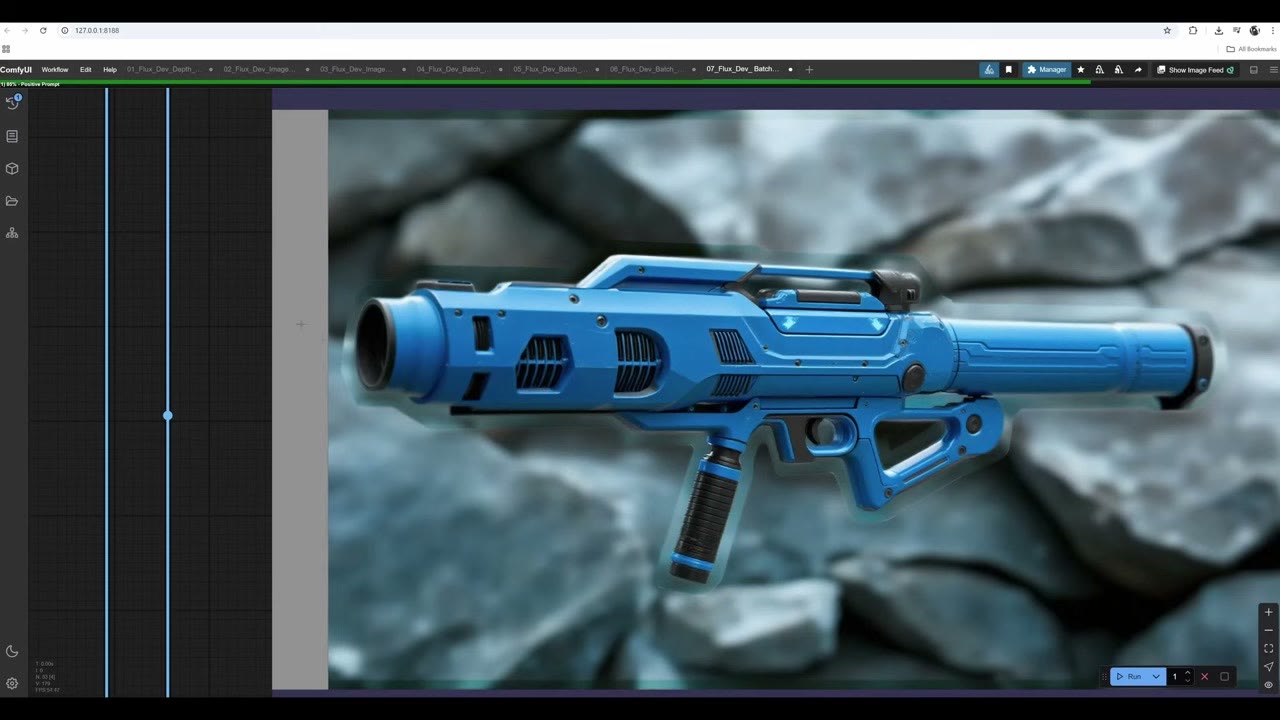This screenshot has width=1280, height=720.
Task: Zoom out on canvas with minus
Action: pyautogui.click(x=1268, y=630)
